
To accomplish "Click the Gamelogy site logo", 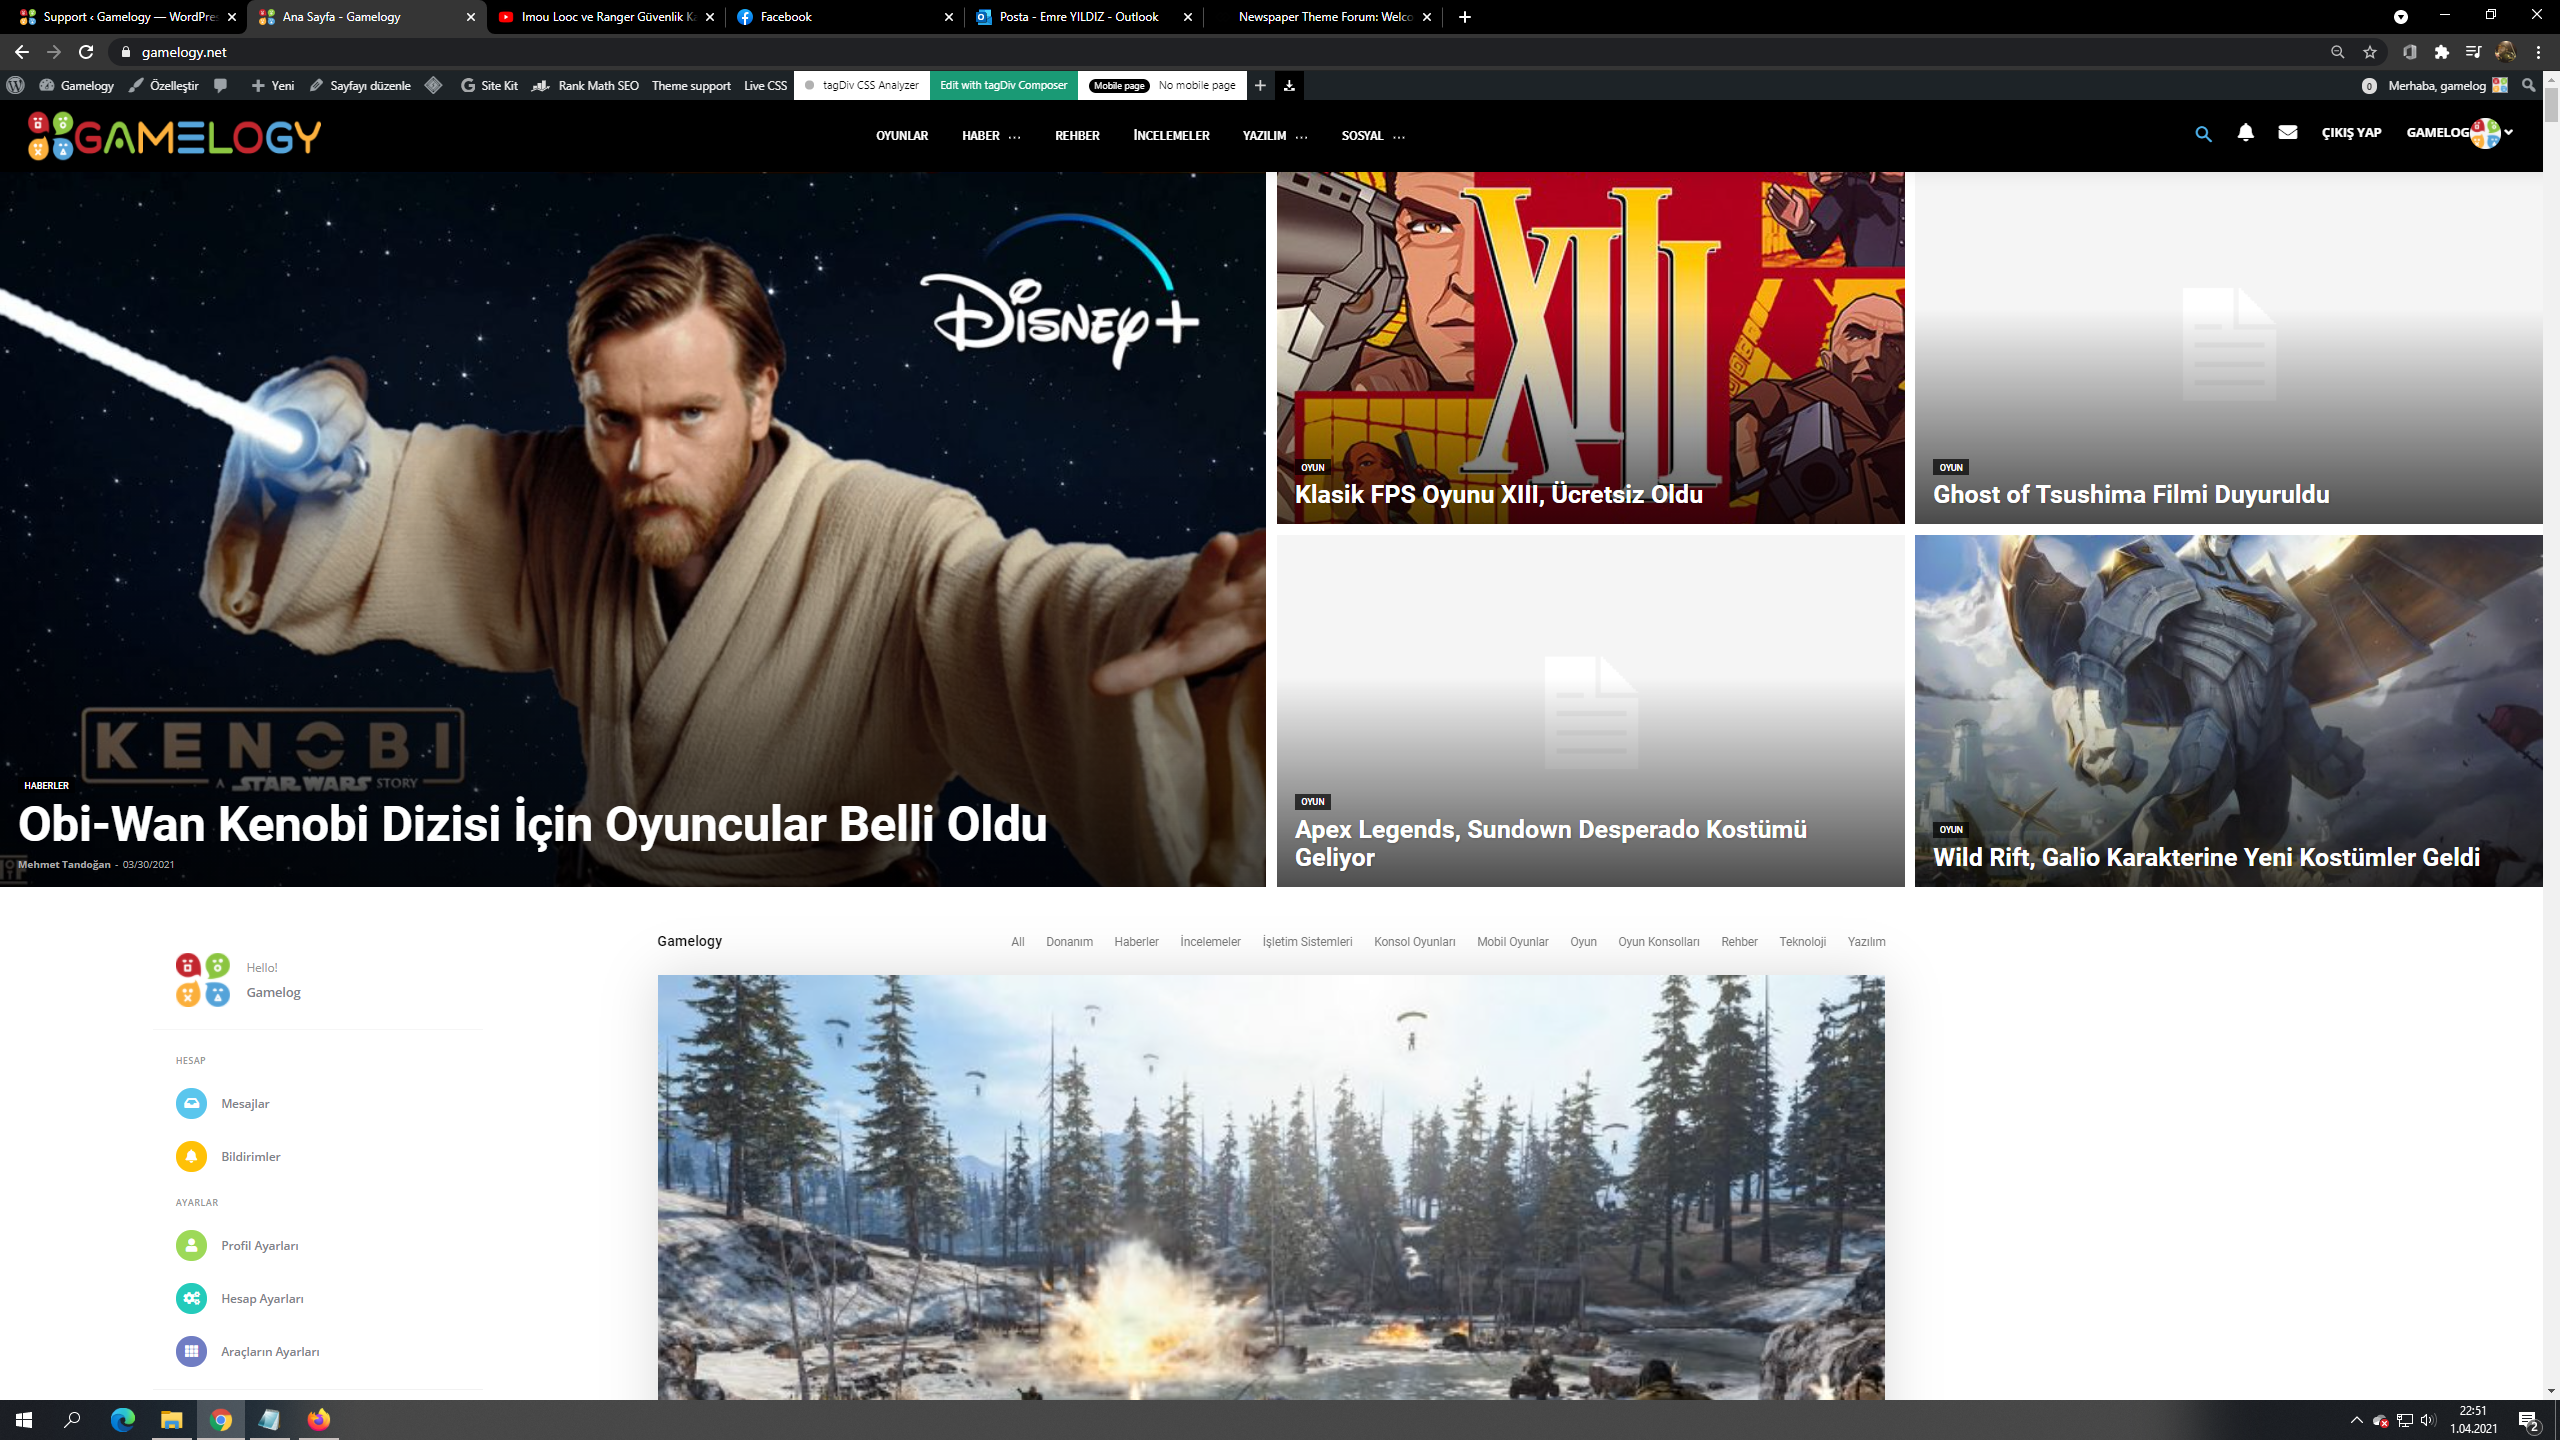I will 174,136.
